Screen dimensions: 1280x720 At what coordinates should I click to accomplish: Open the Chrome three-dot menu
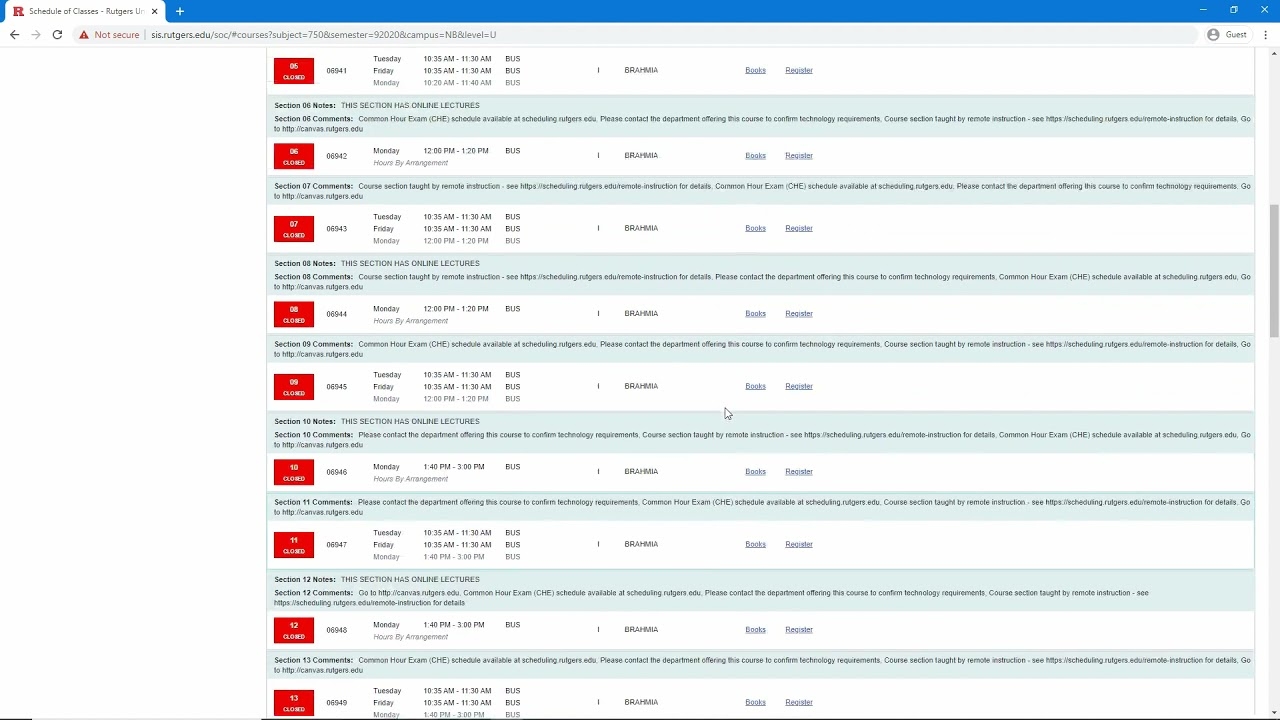1266,35
